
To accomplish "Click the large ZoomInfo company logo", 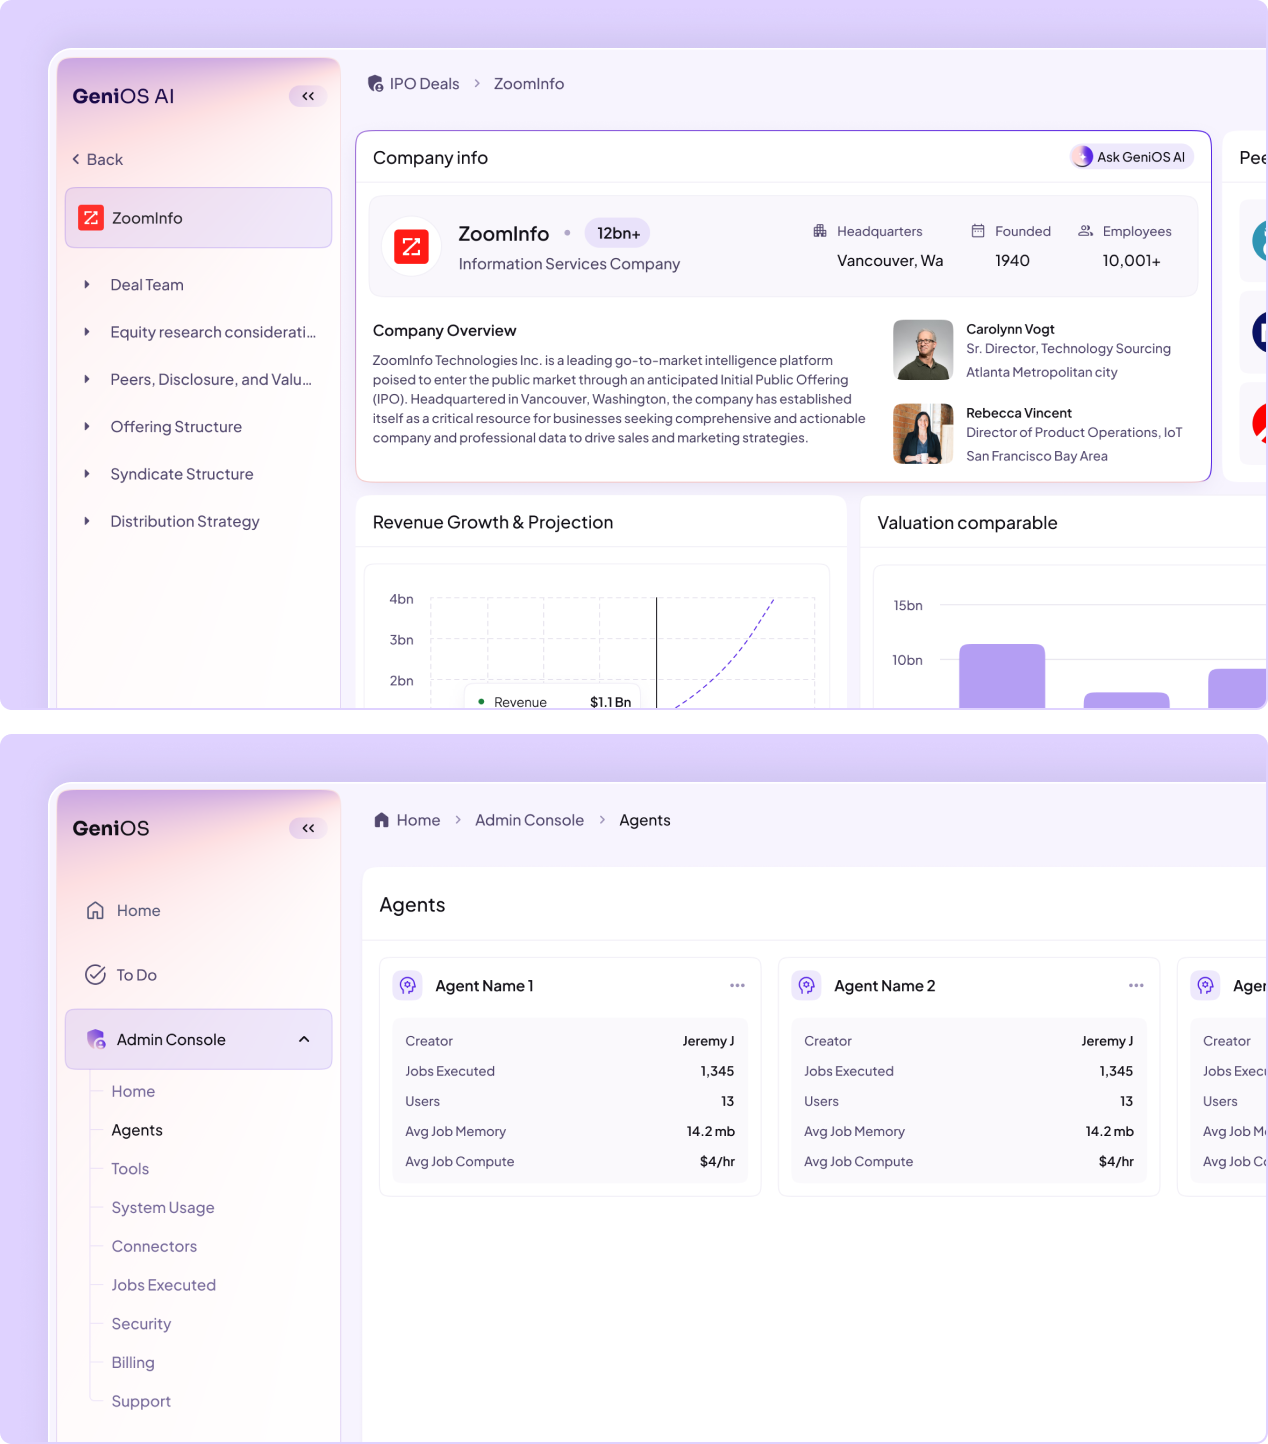I will [x=411, y=246].
